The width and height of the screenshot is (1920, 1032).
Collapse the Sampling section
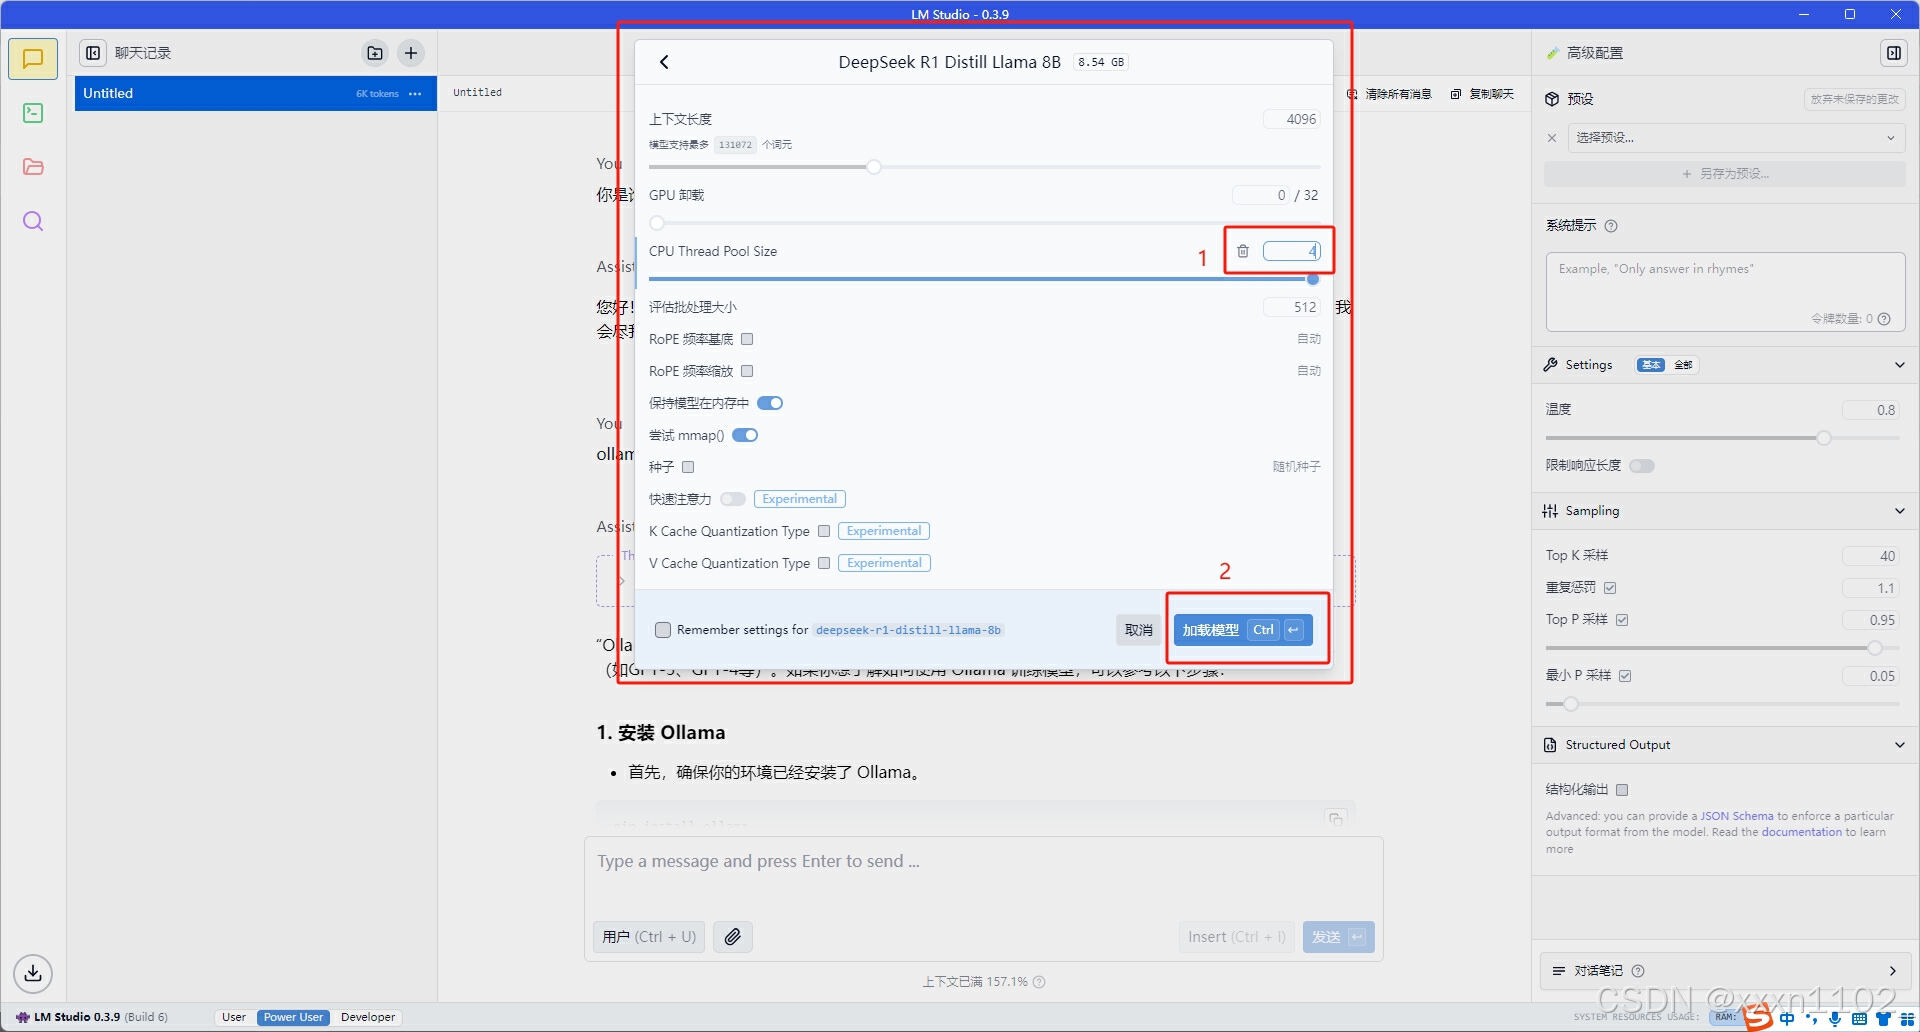[x=1899, y=511]
